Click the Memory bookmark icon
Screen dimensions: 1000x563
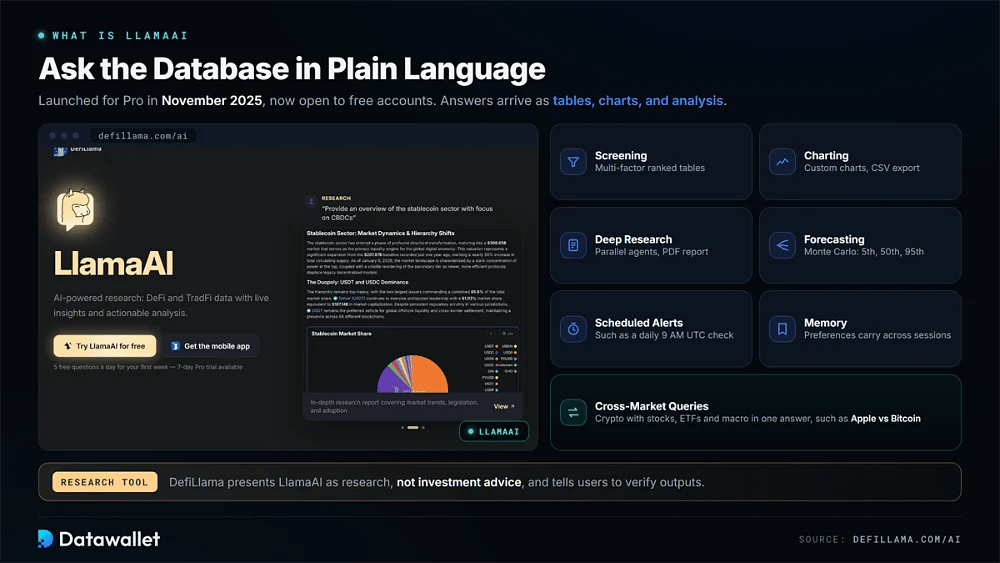782,329
